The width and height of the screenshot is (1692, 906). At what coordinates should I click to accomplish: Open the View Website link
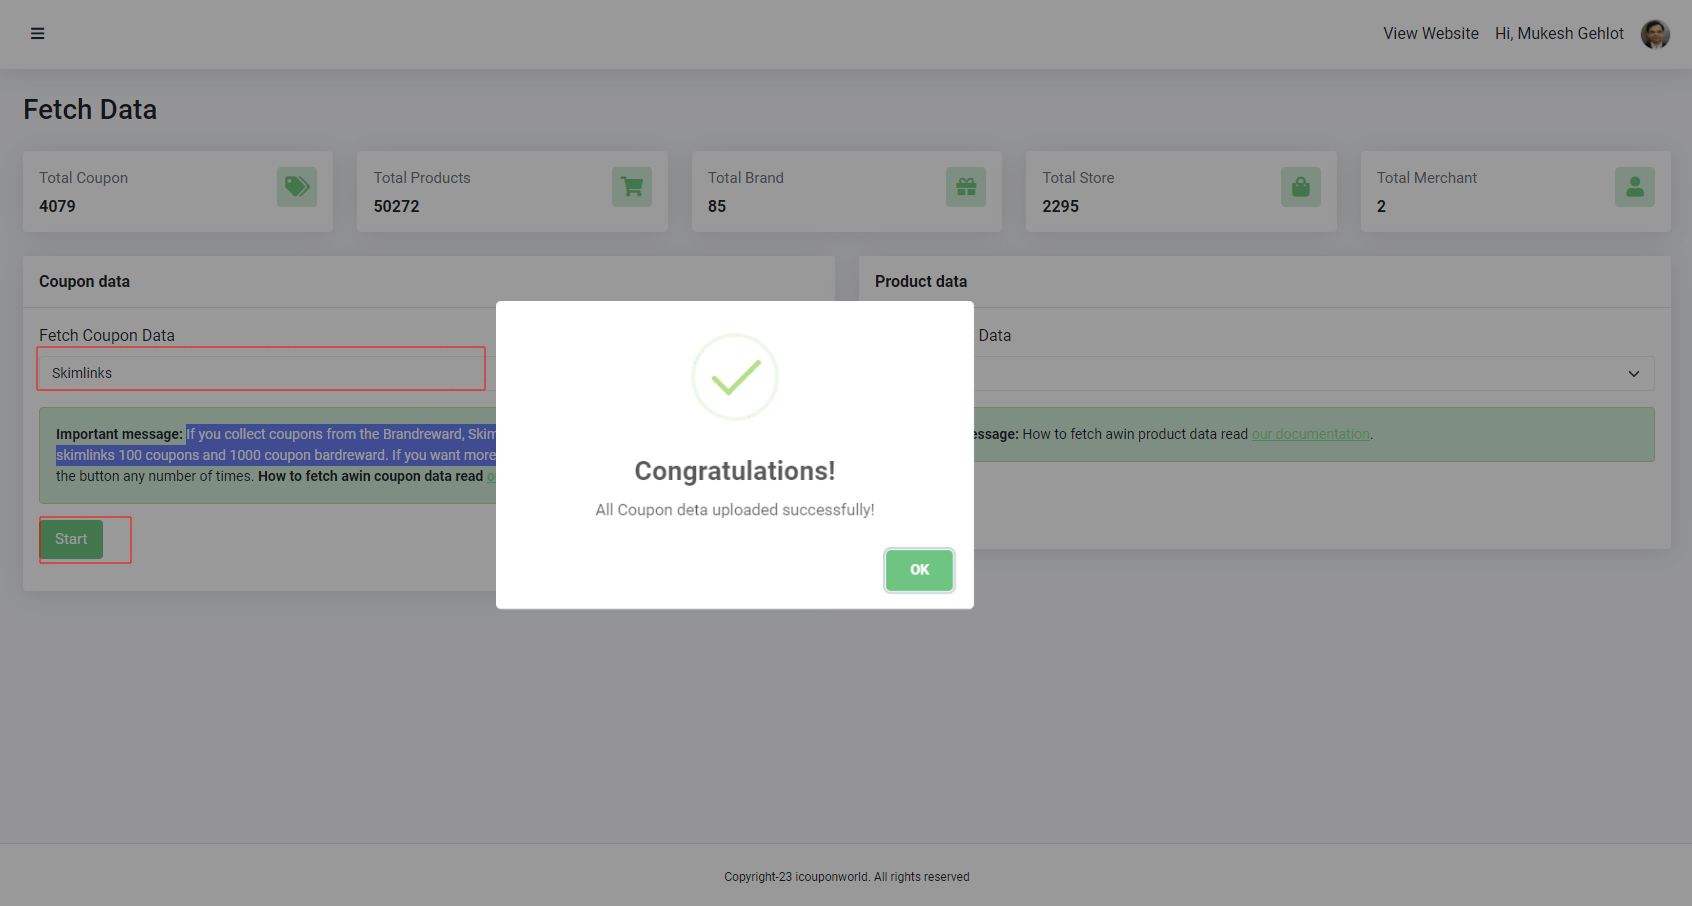1430,34
